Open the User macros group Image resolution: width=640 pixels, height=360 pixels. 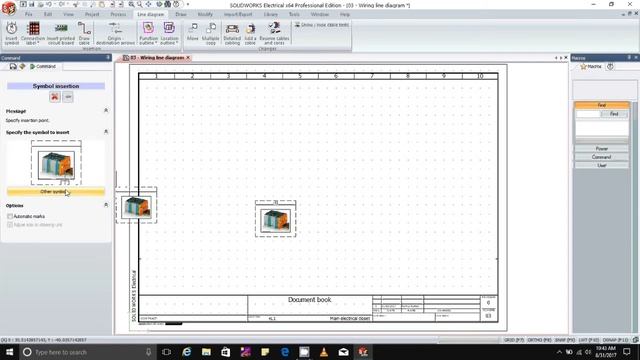pos(602,165)
